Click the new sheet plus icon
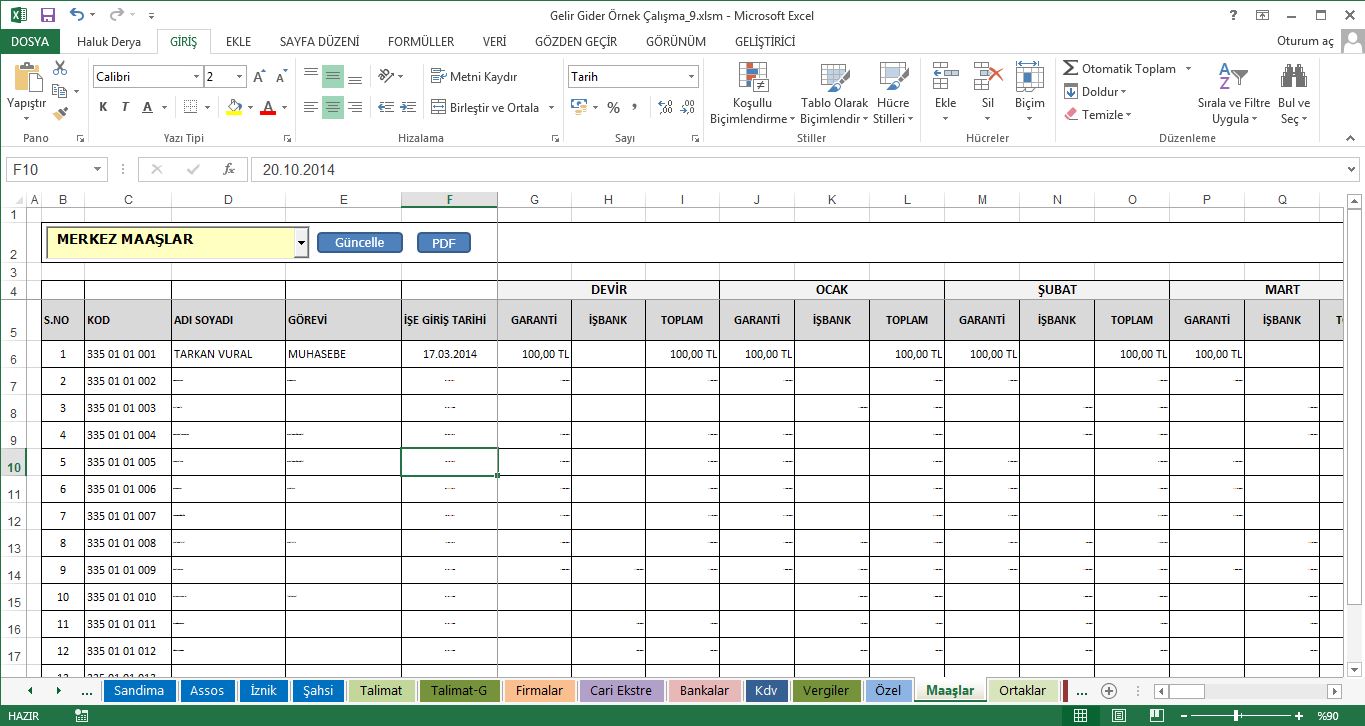1365x726 pixels. tap(1108, 690)
